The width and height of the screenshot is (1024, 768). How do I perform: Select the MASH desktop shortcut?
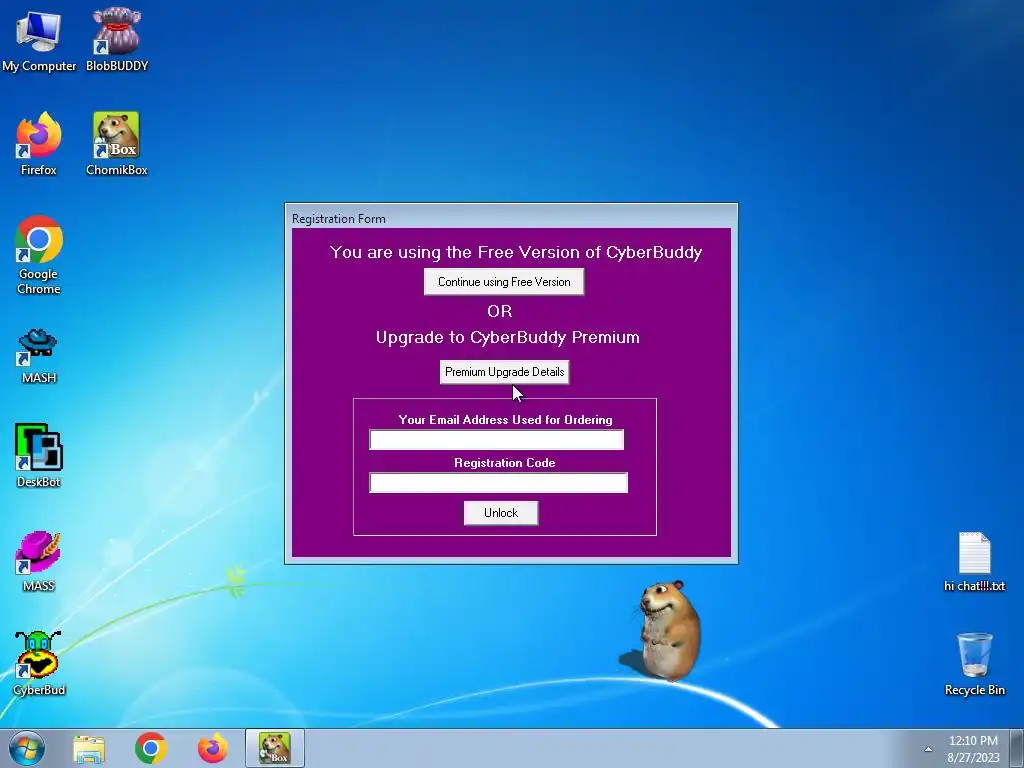[x=39, y=356]
